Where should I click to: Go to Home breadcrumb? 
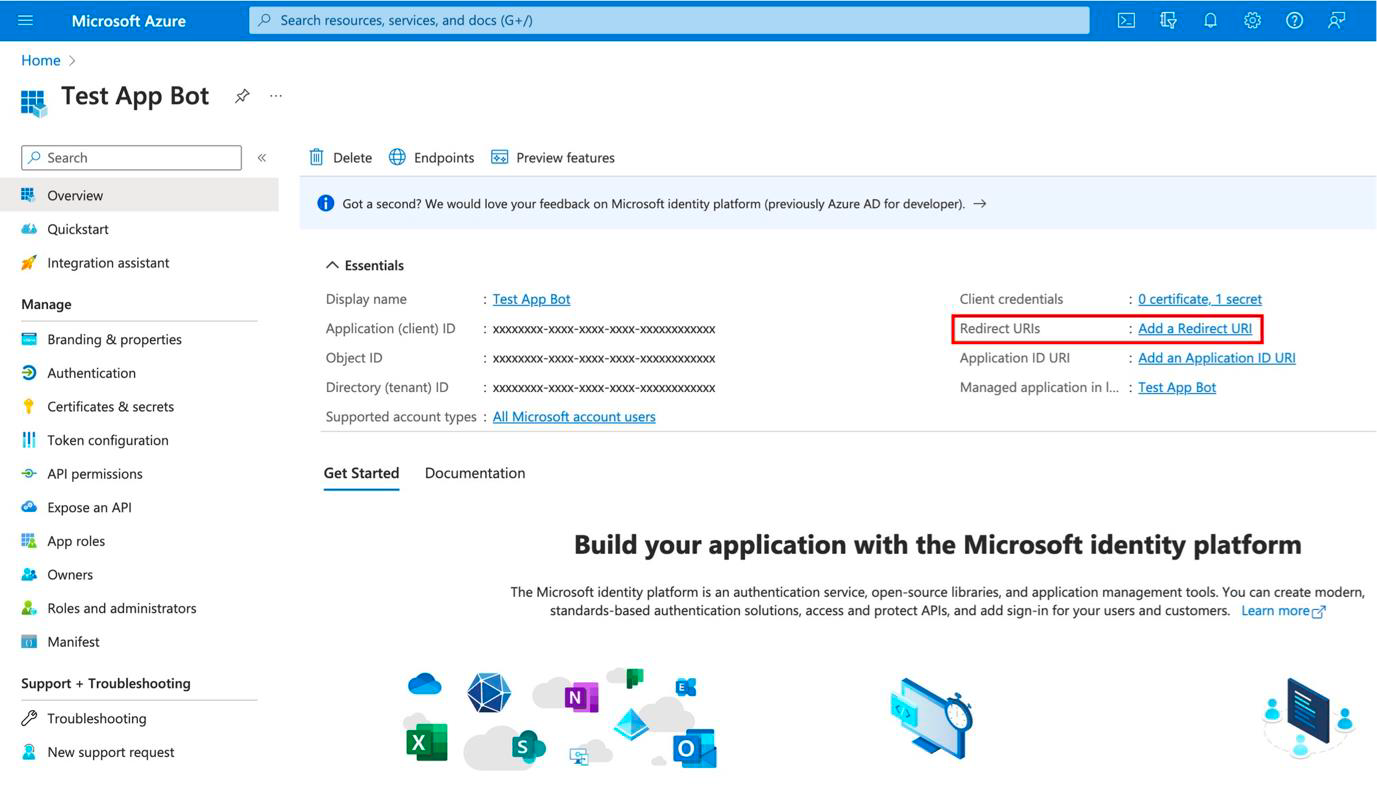coord(41,60)
